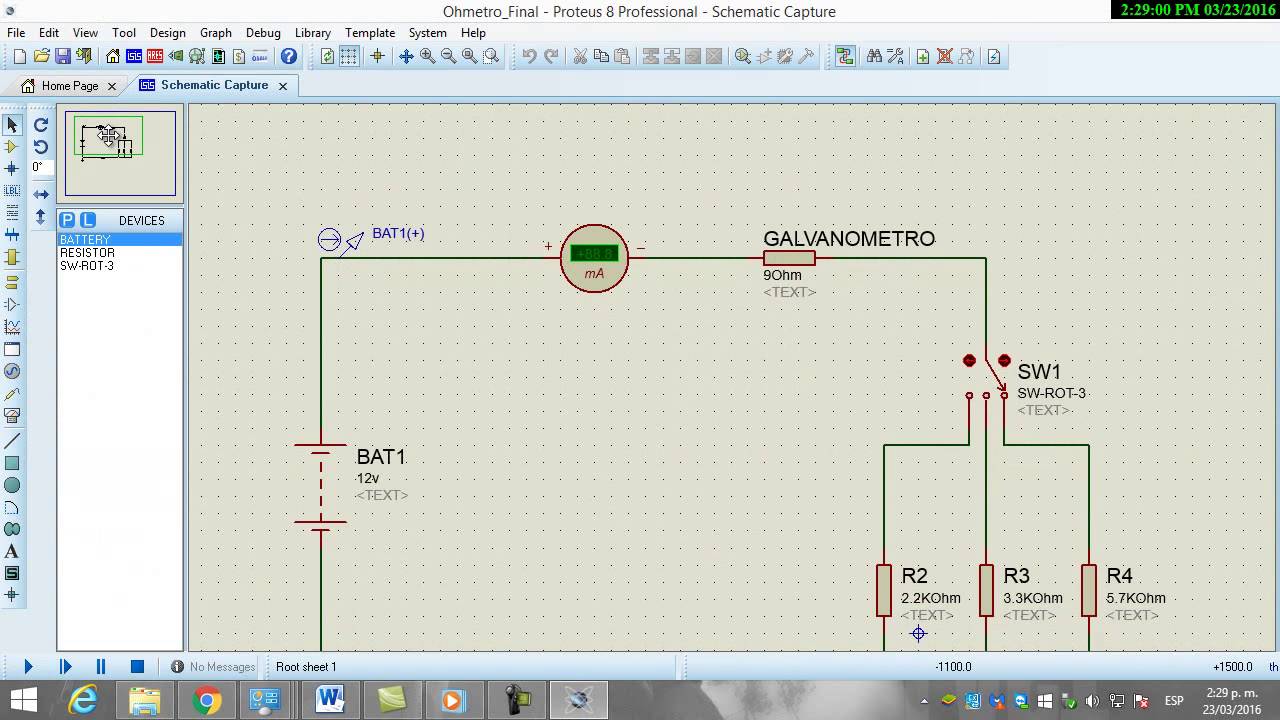Click the simulation Stop button

pyautogui.click(x=137, y=666)
